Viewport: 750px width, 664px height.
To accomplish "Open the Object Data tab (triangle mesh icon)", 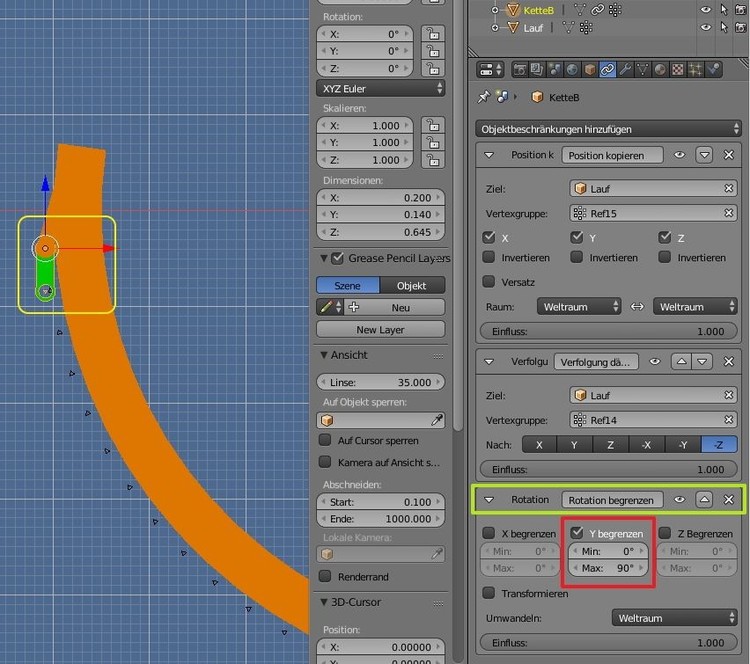I will click(642, 70).
